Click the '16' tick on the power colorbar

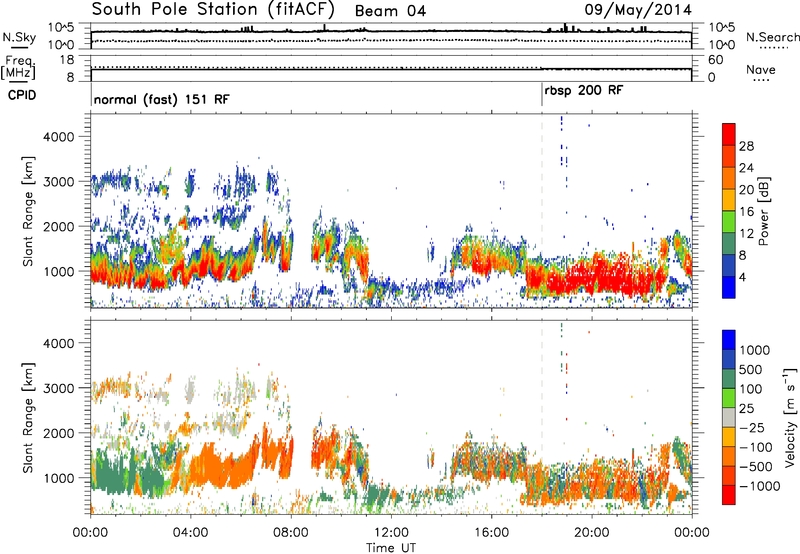point(746,211)
